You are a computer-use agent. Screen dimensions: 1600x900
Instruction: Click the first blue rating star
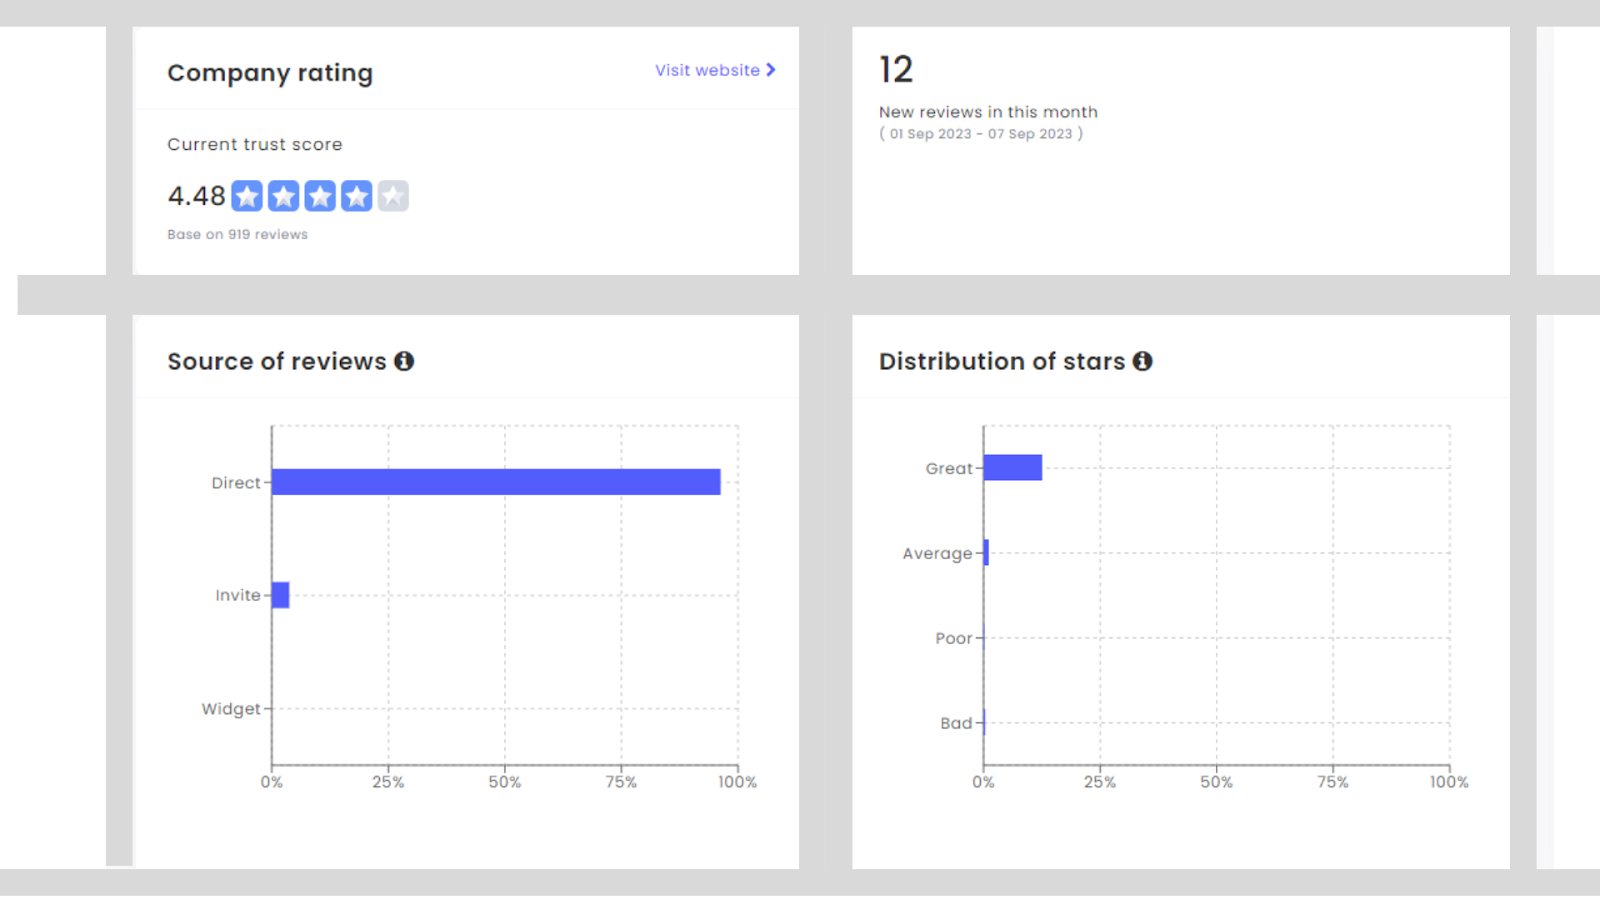247,196
